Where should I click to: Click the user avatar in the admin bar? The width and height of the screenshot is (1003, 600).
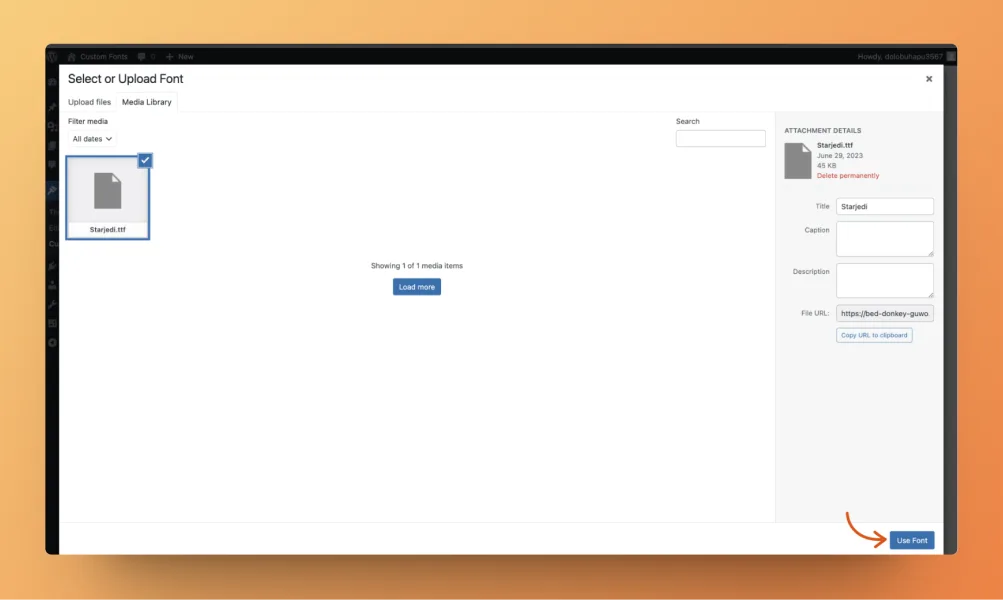(x=951, y=56)
